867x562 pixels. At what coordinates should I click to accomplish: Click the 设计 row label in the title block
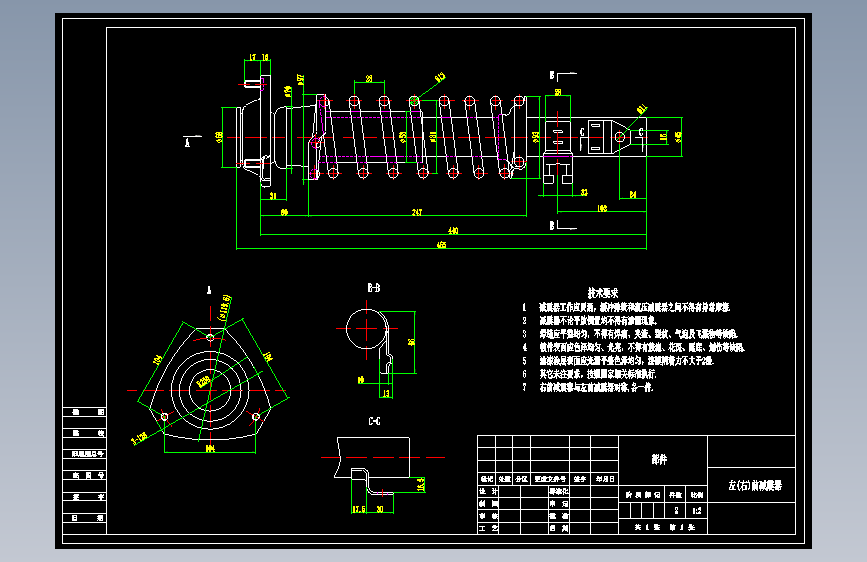click(488, 491)
